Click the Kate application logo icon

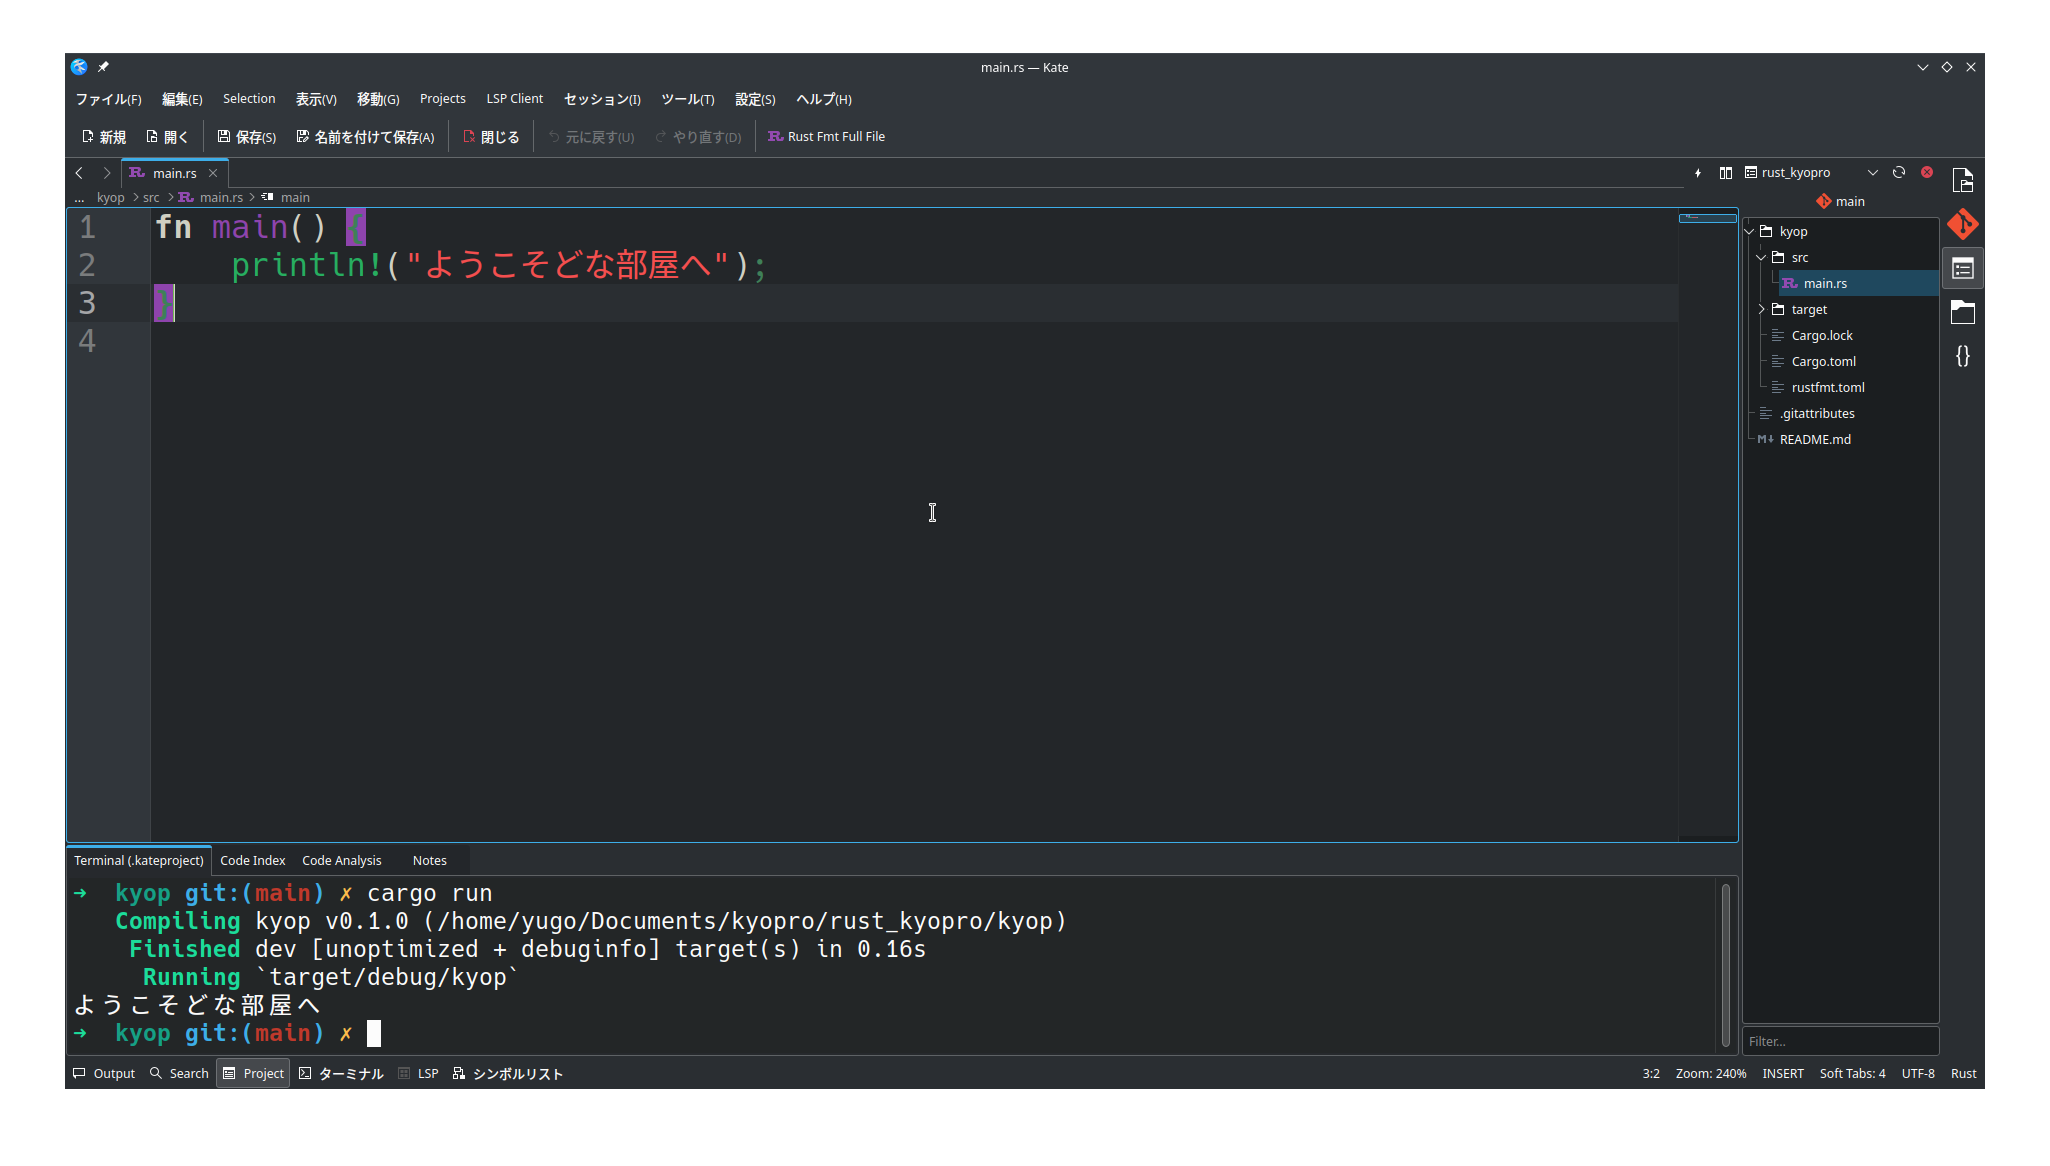tap(79, 66)
